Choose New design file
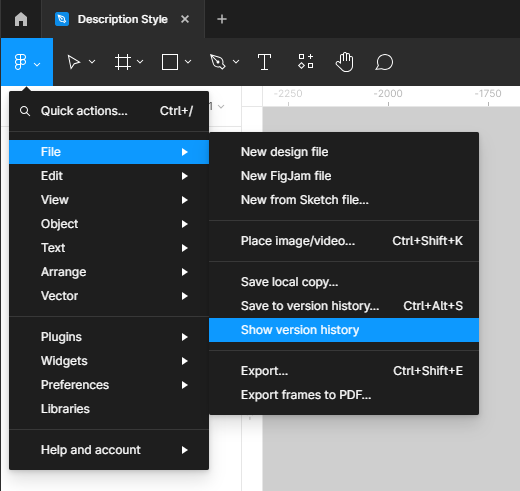Image resolution: width=520 pixels, height=491 pixels. coord(344,152)
